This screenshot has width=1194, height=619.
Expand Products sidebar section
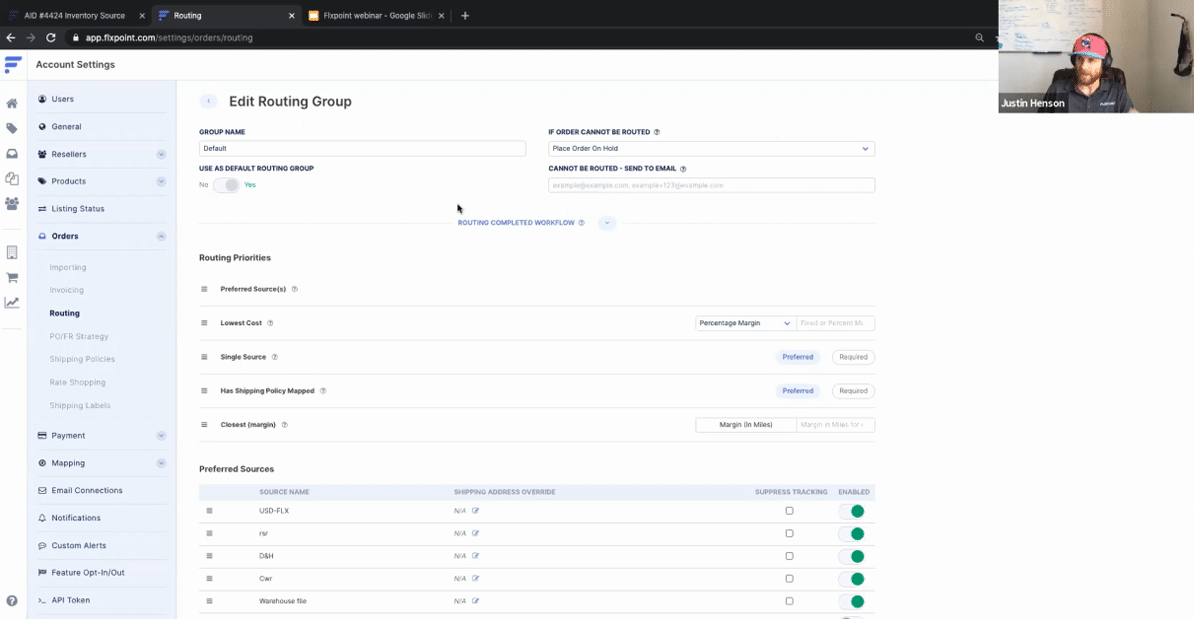[161, 181]
